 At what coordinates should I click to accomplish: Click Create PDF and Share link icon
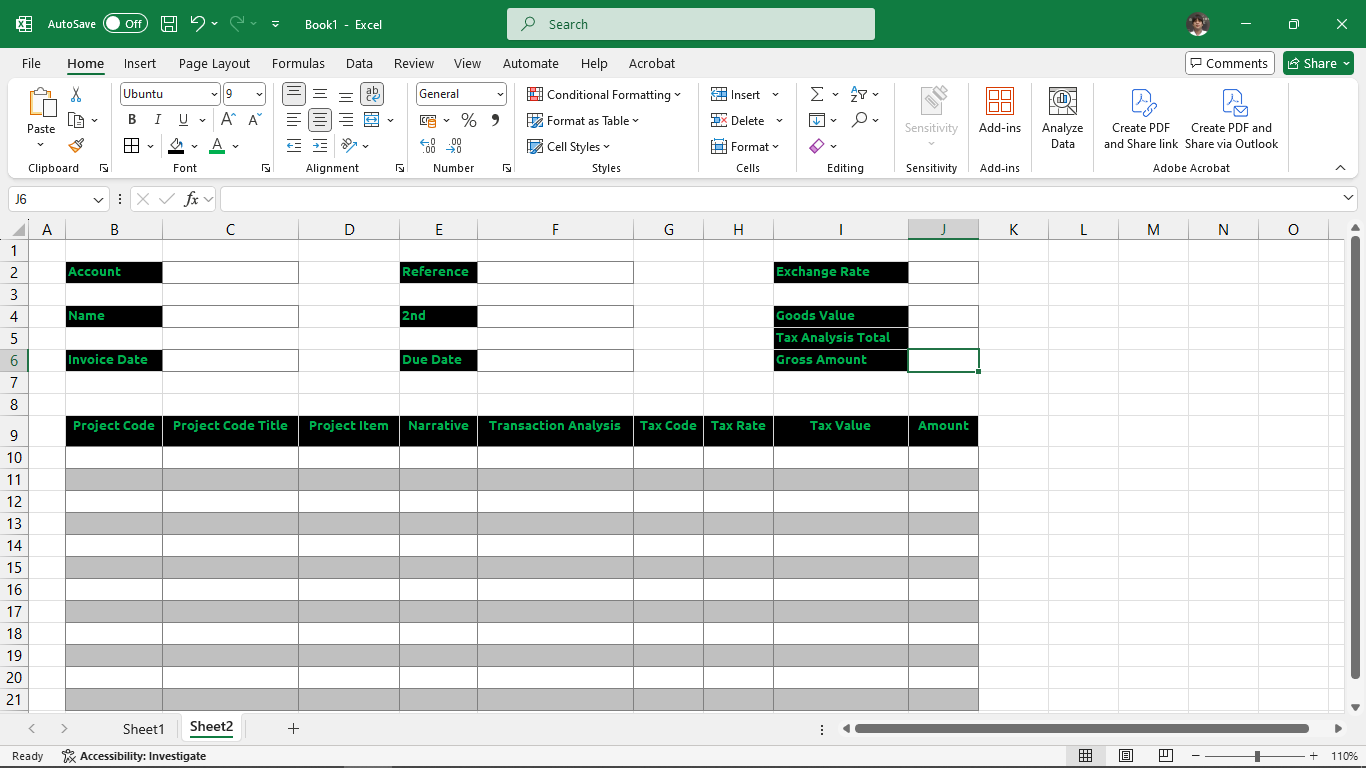[1141, 118]
